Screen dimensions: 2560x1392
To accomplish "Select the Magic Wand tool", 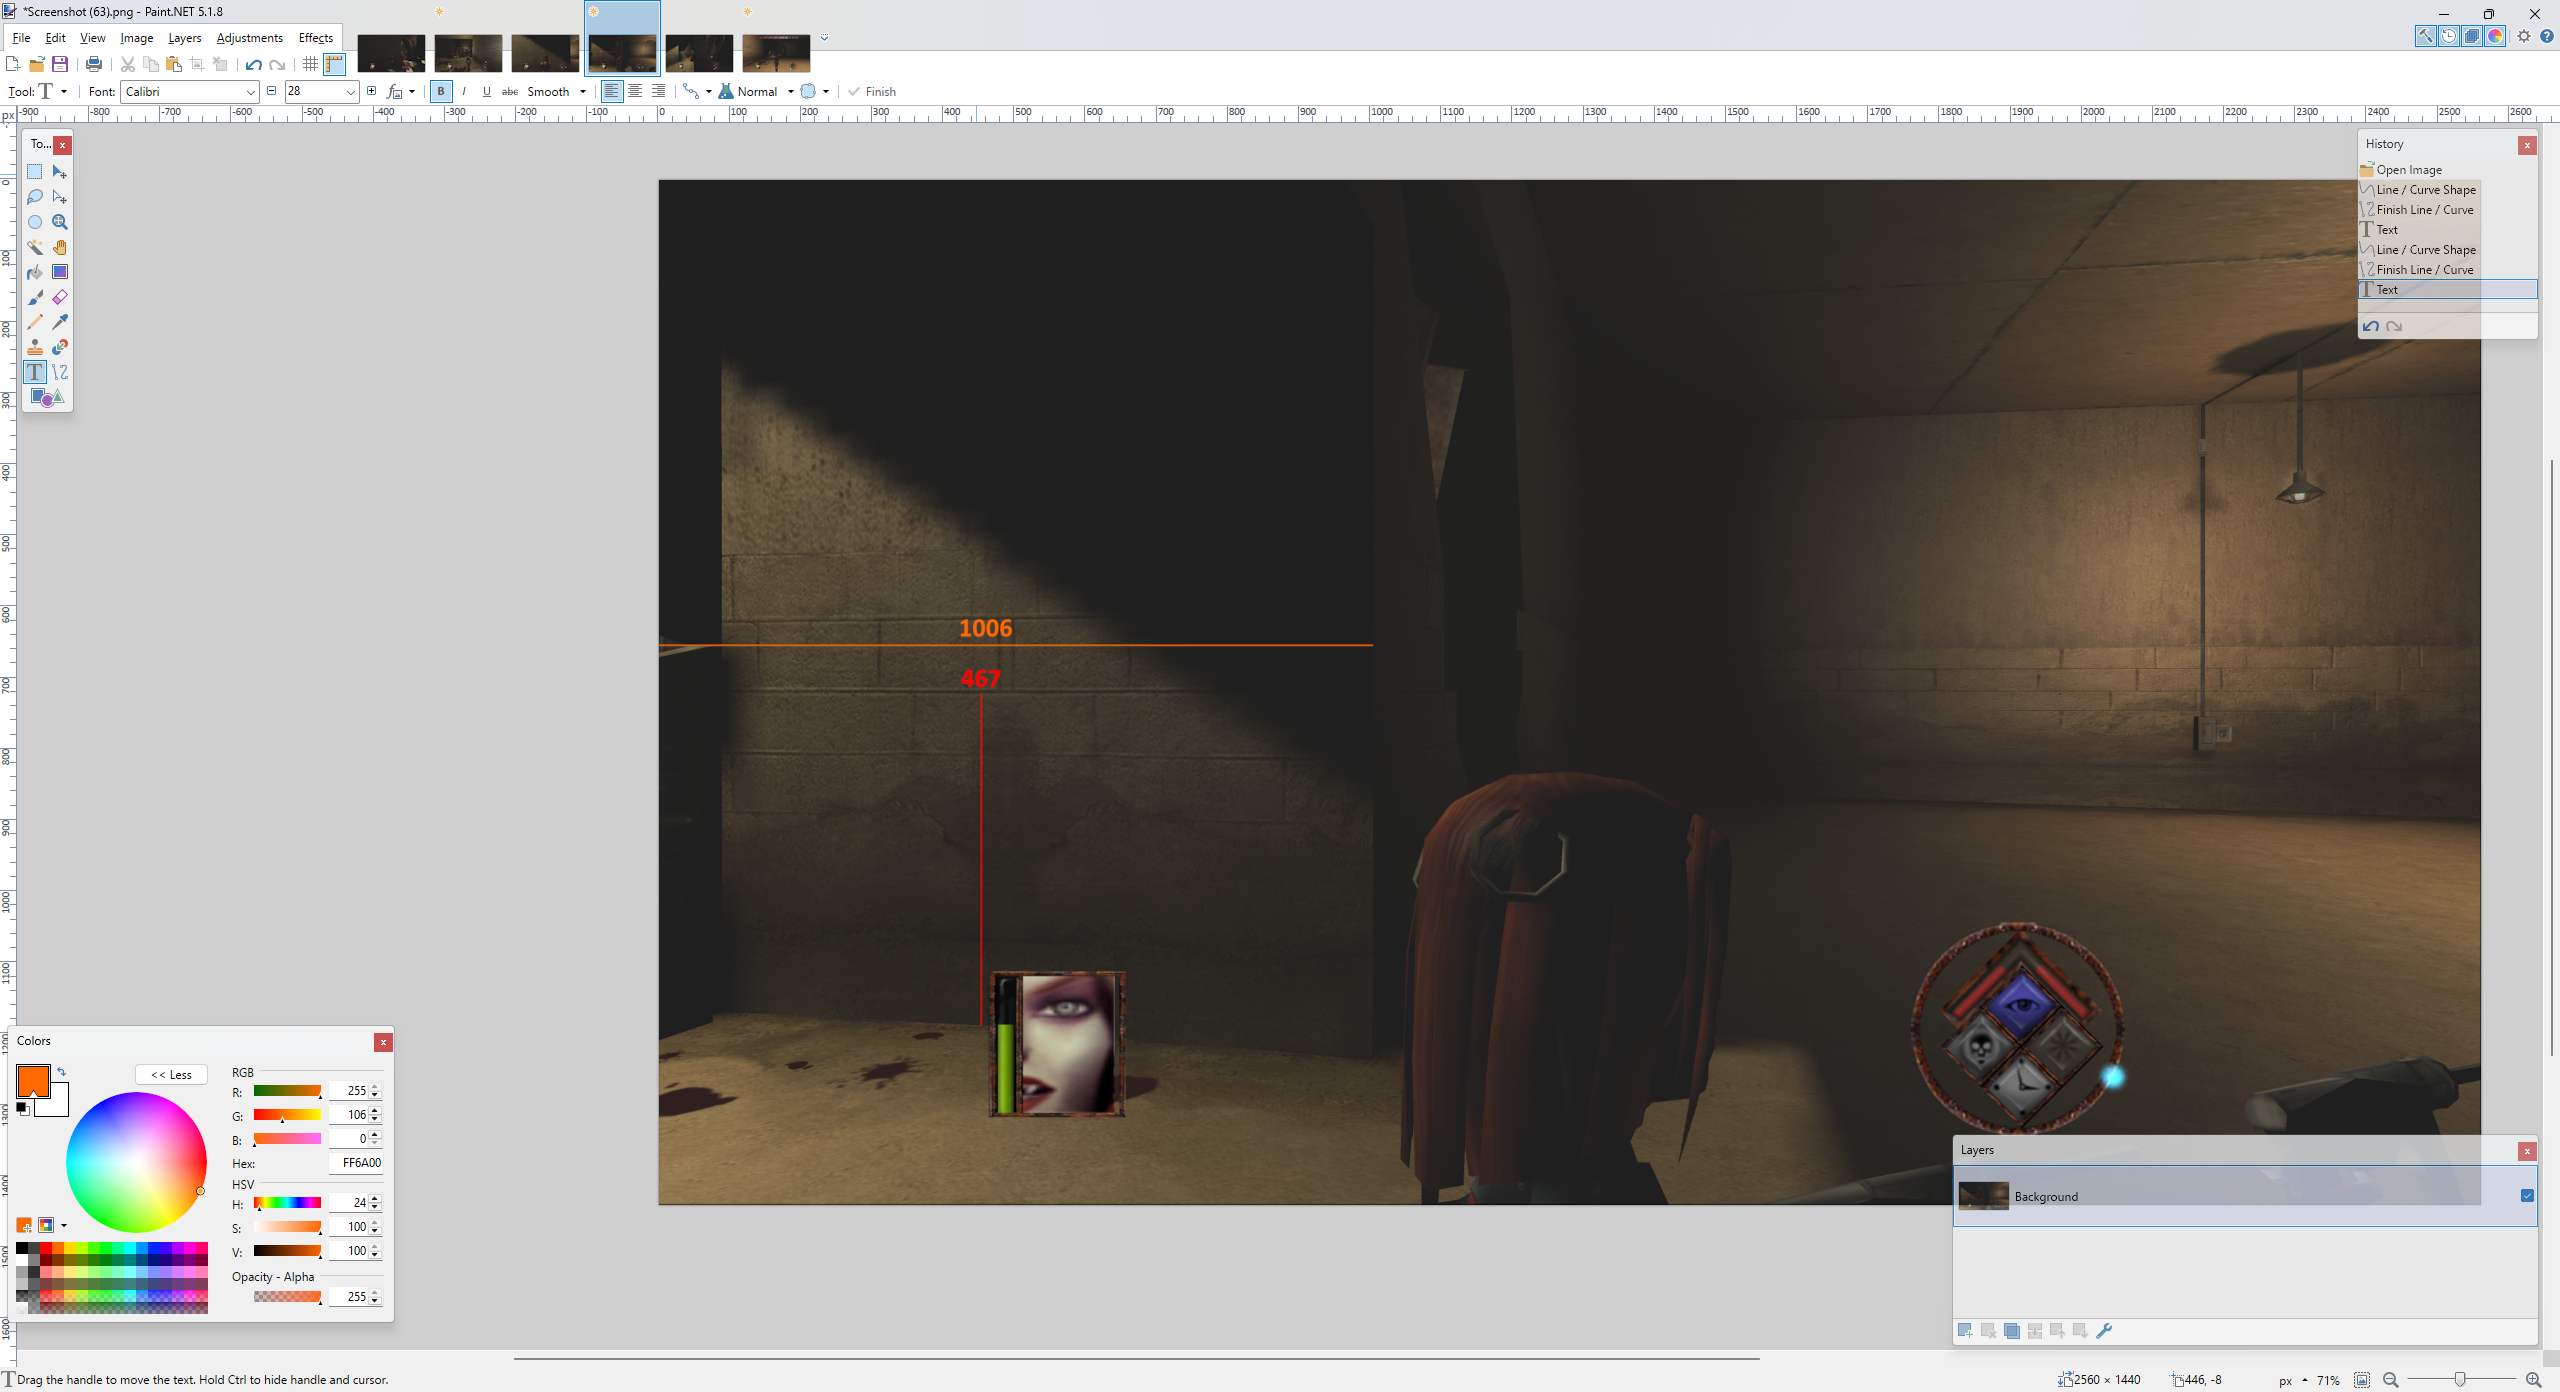I will (35, 247).
